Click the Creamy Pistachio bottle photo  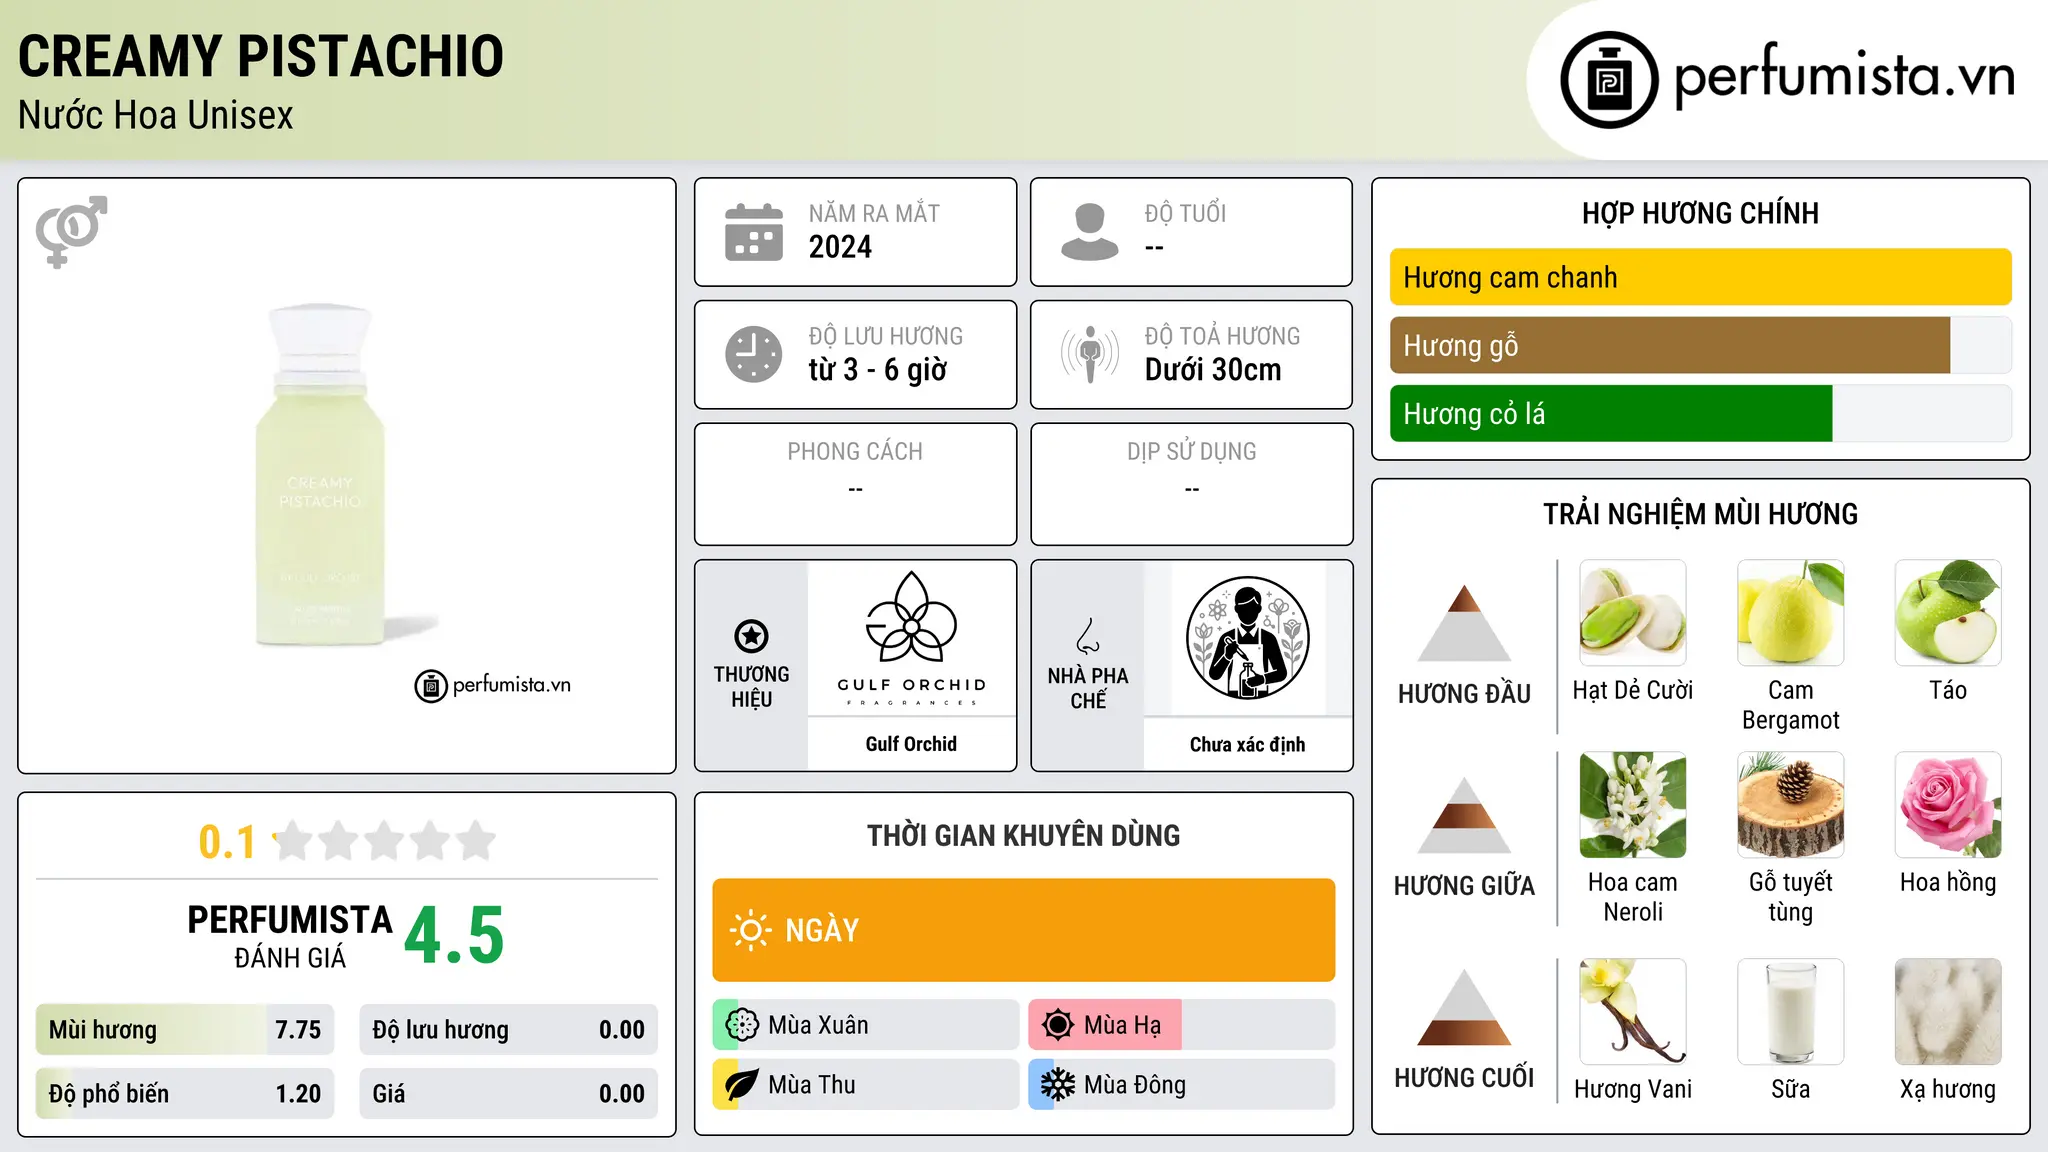320,475
